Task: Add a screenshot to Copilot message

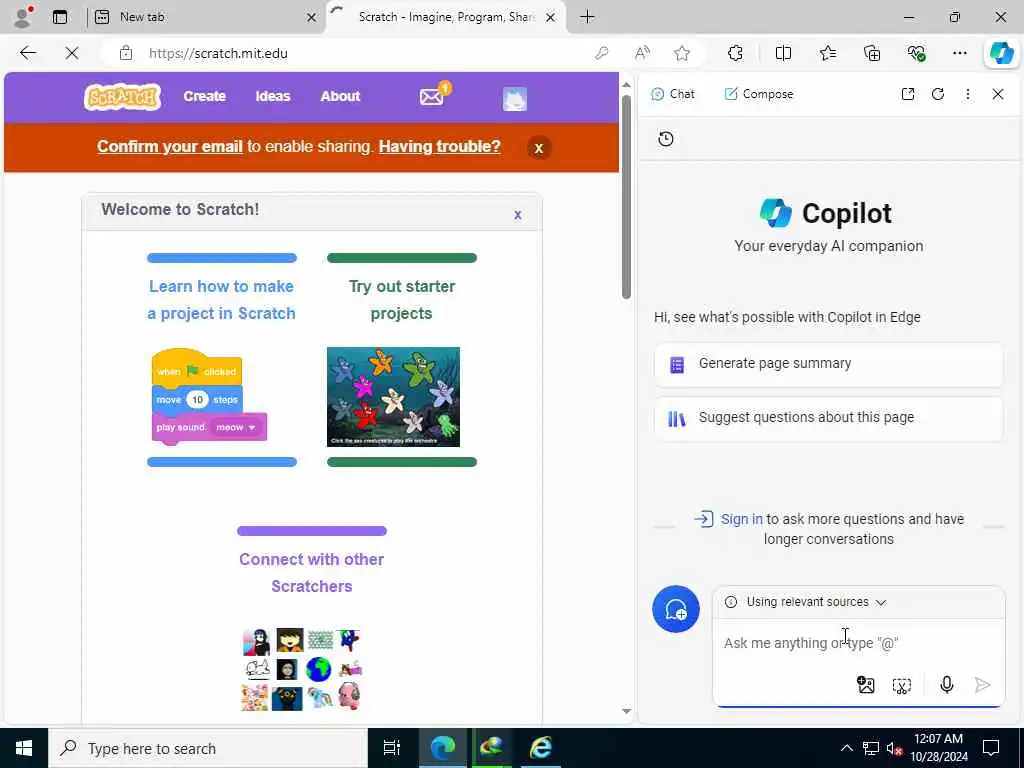Action: [902, 685]
